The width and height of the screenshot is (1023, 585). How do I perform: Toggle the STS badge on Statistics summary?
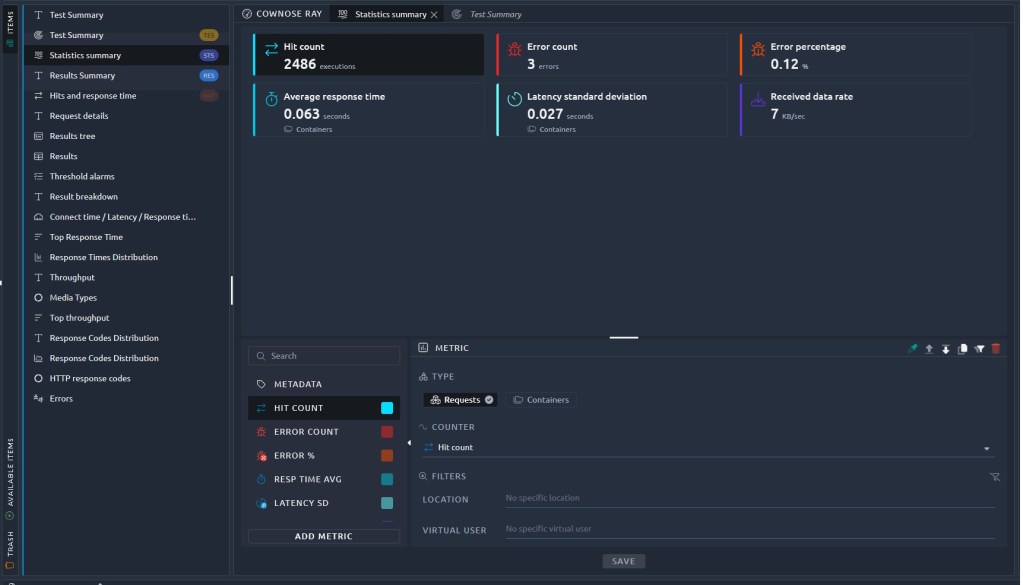[x=208, y=55]
